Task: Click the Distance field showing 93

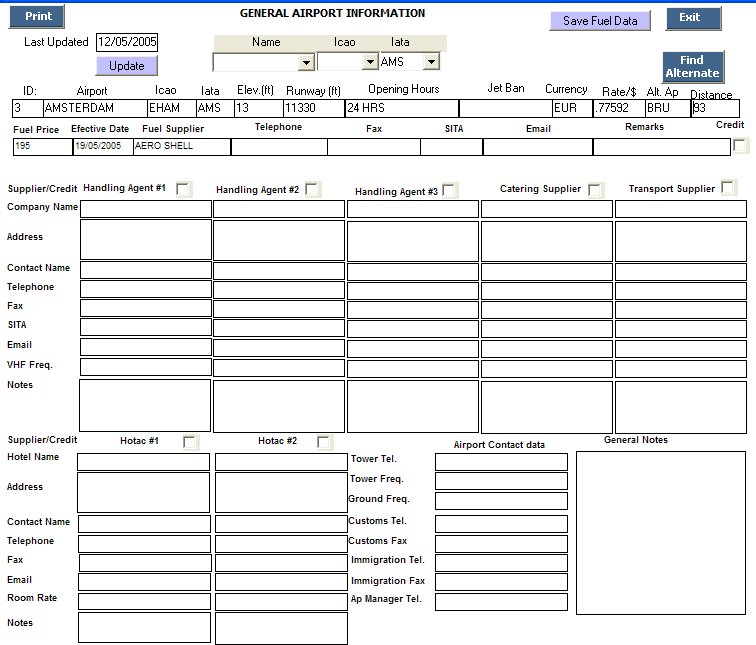Action: click(715, 108)
